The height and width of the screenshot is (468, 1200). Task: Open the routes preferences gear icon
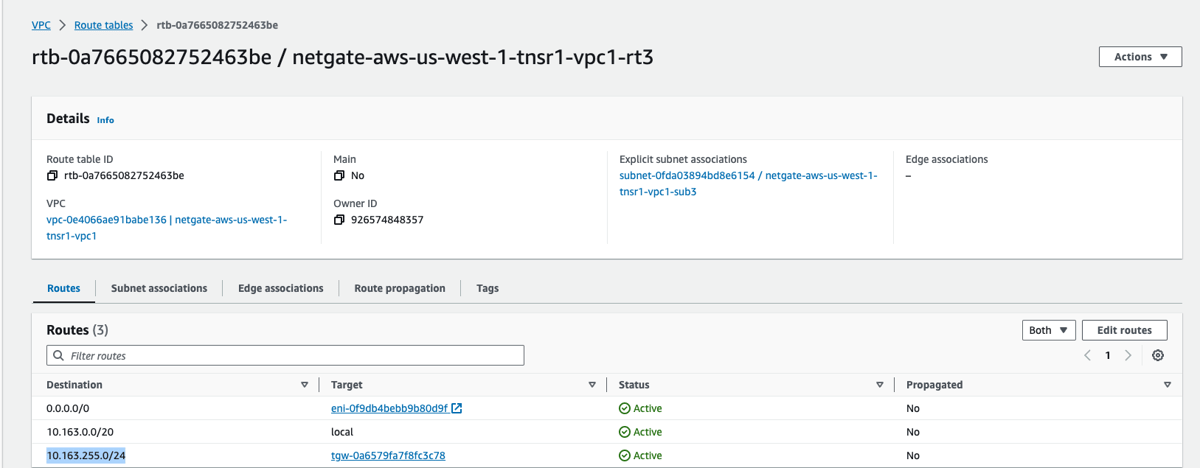pyautogui.click(x=1158, y=356)
